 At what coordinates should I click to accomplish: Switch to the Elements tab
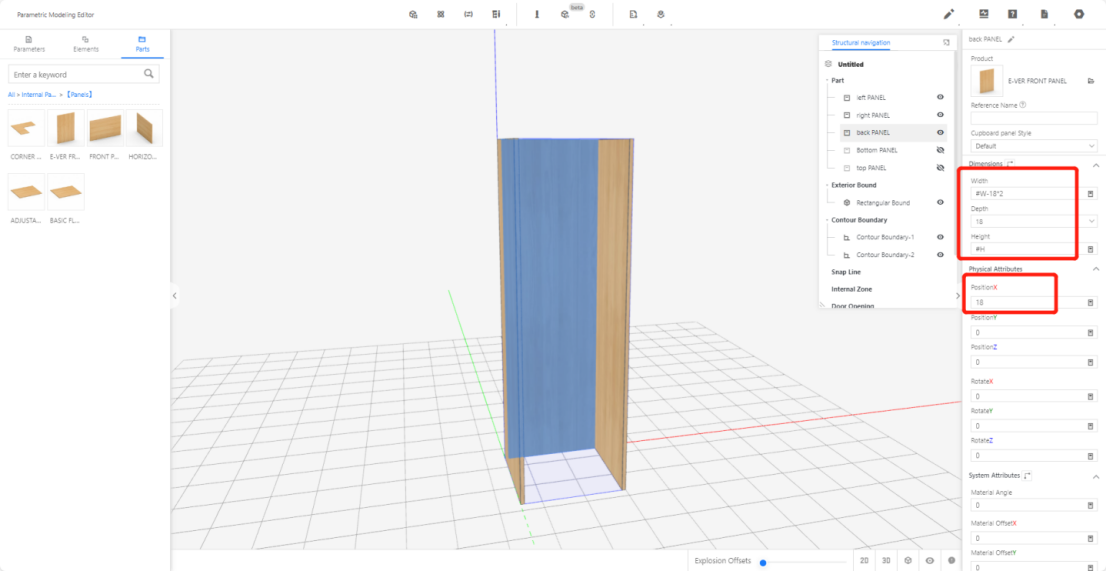tap(86, 43)
